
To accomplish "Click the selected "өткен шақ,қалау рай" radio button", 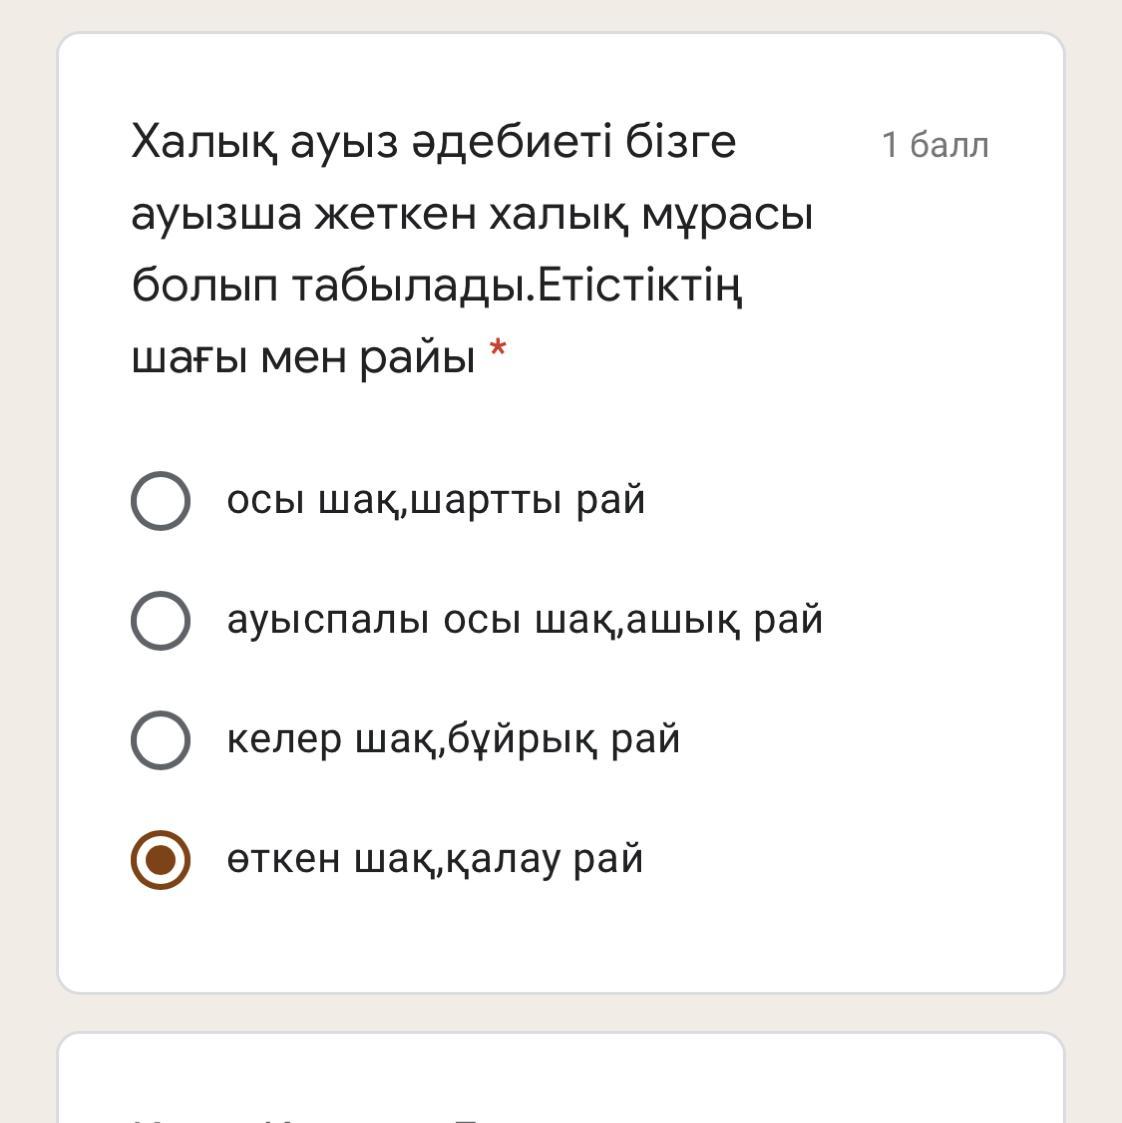I will (160, 859).
